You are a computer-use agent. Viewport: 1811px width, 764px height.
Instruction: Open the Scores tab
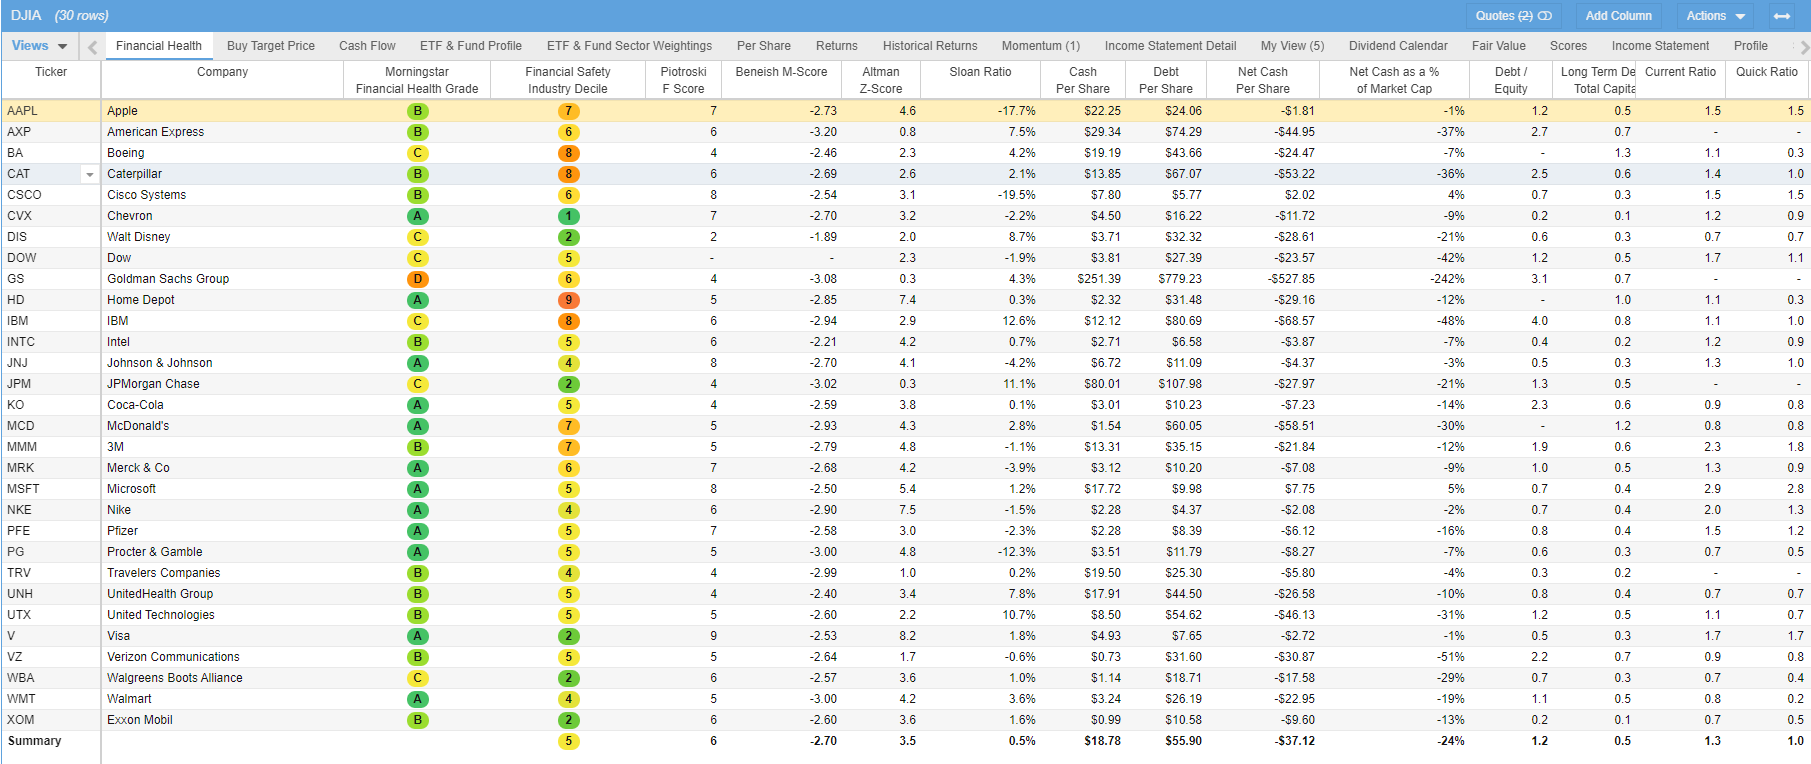1568,46
